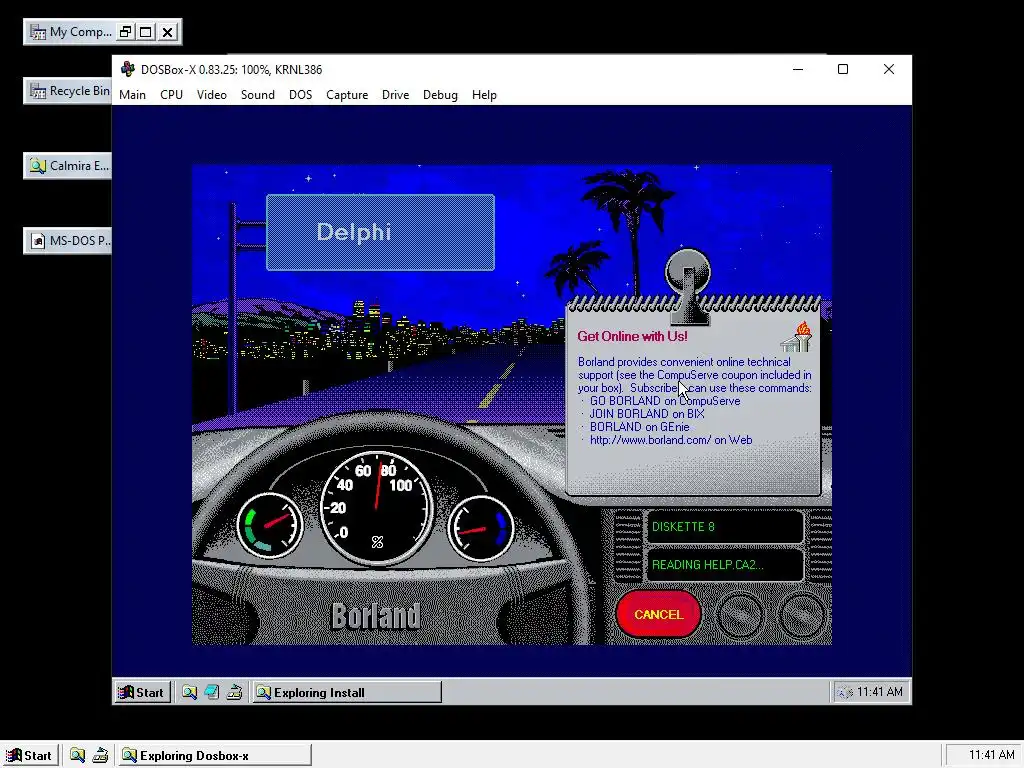Click the outer taskbar Start button

point(29,756)
